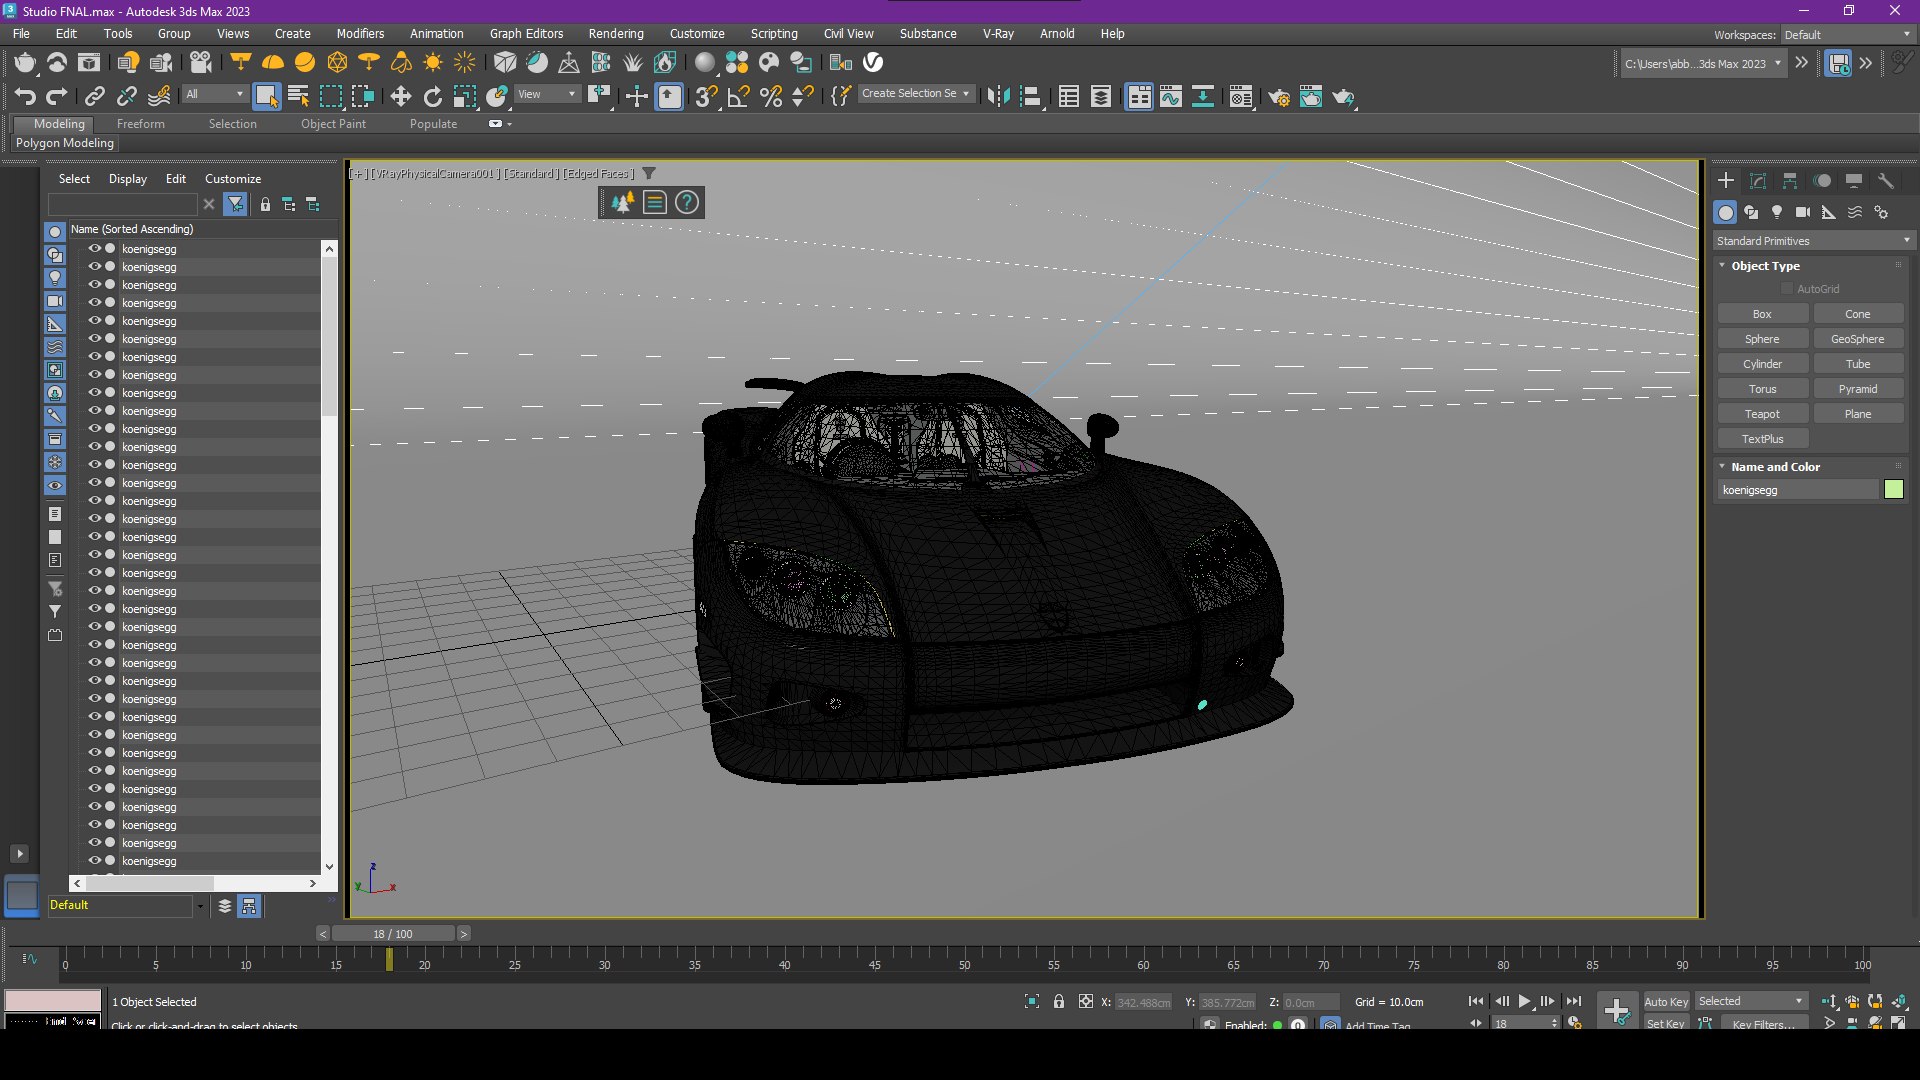Open the Rendering menu

pyautogui.click(x=616, y=34)
